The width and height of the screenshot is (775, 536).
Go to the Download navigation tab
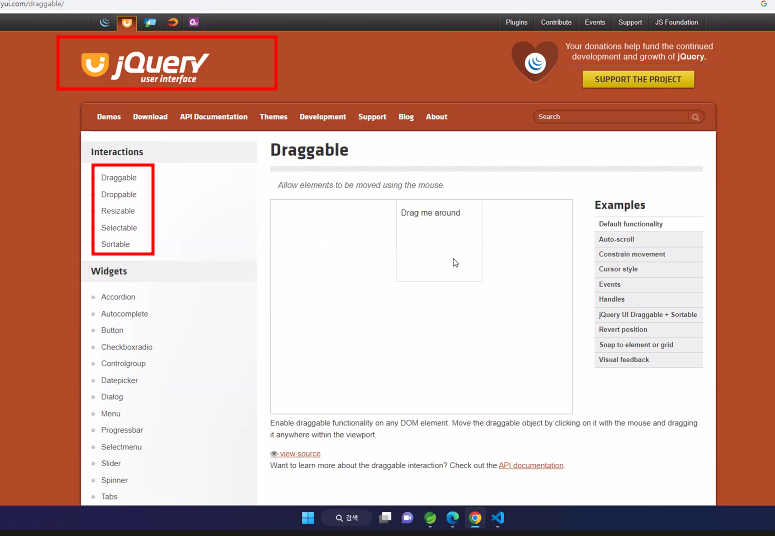[x=150, y=117]
